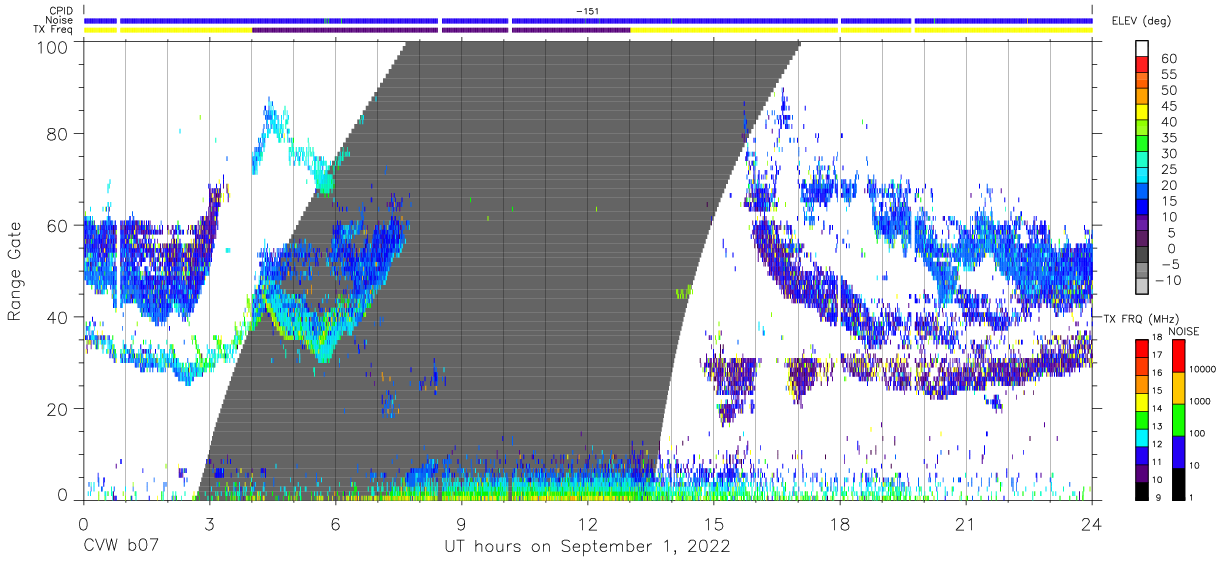The width and height of the screenshot is (1228, 567).
Task: Click the '3' UT hours tick label
Action: 209,524
